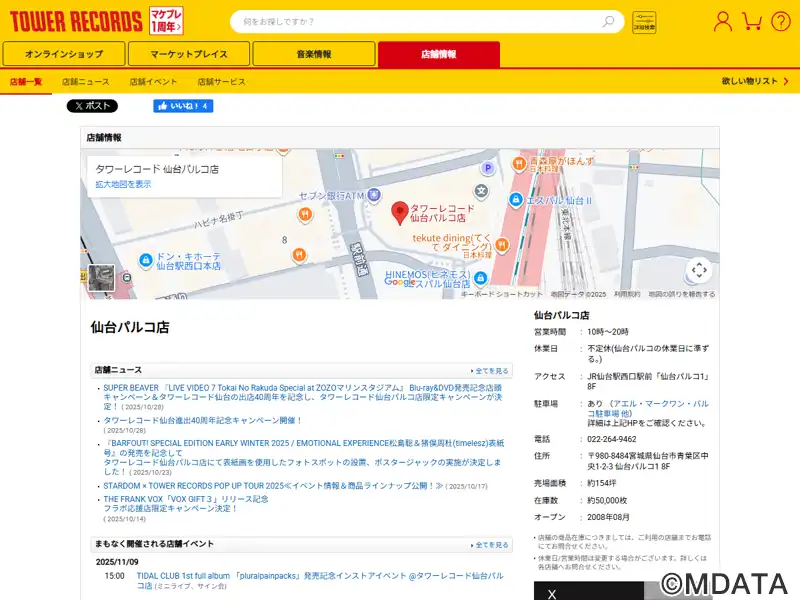Select 店舗イベント in the sub menu
This screenshot has height=600, width=800.
(x=153, y=81)
